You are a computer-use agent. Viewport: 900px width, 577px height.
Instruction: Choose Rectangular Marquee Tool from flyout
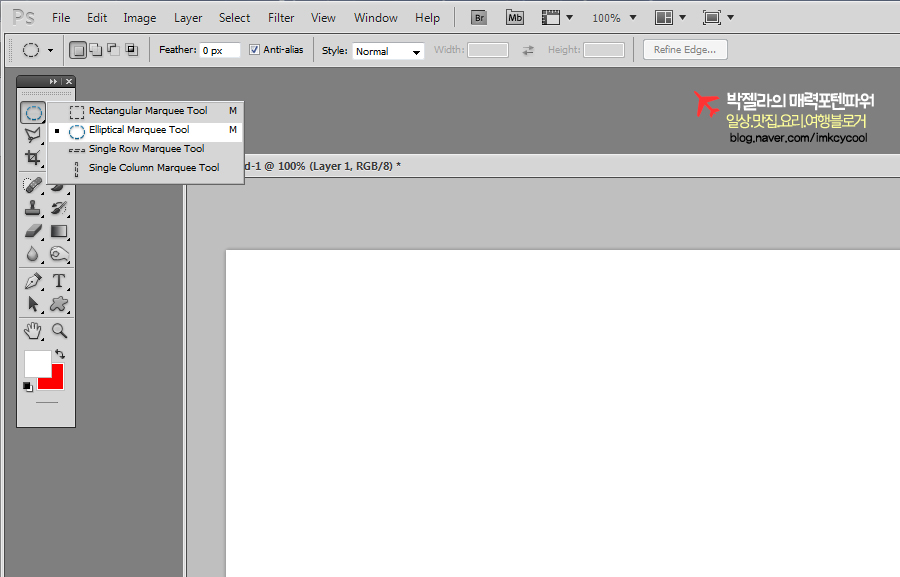[147, 111]
